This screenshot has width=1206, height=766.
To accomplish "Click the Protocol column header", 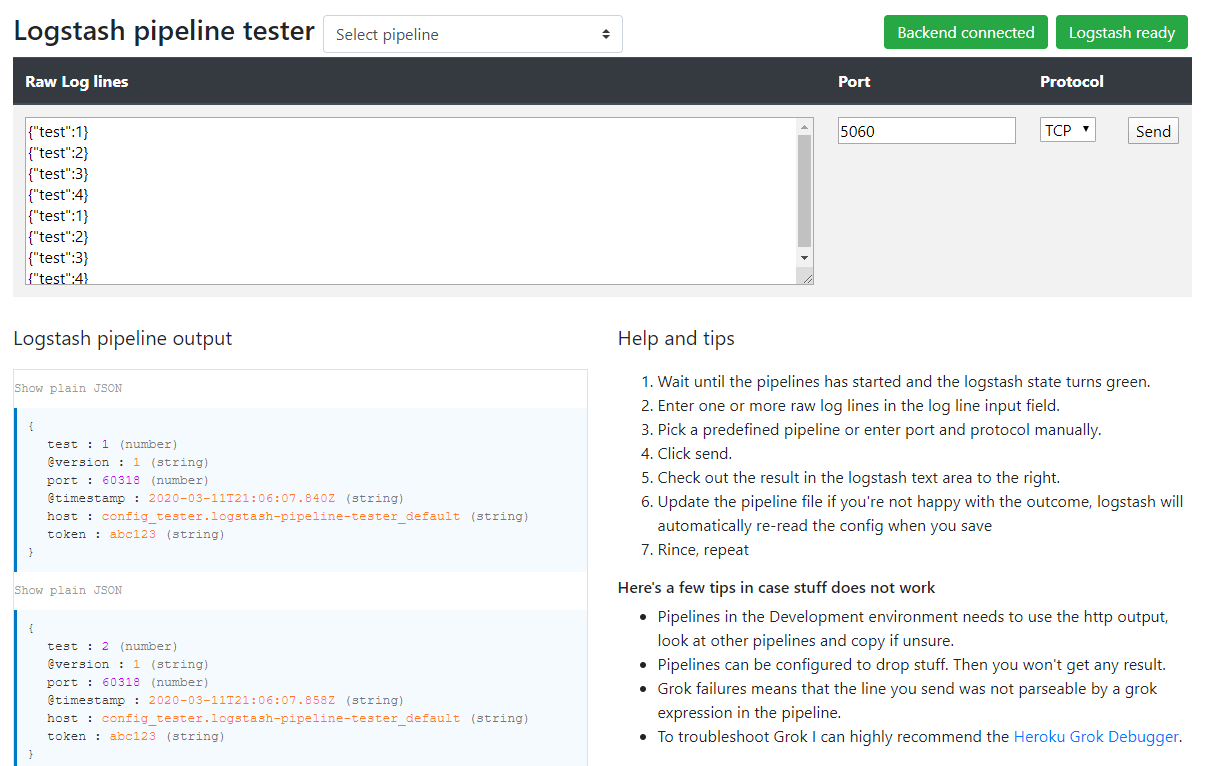I will click(1071, 82).
